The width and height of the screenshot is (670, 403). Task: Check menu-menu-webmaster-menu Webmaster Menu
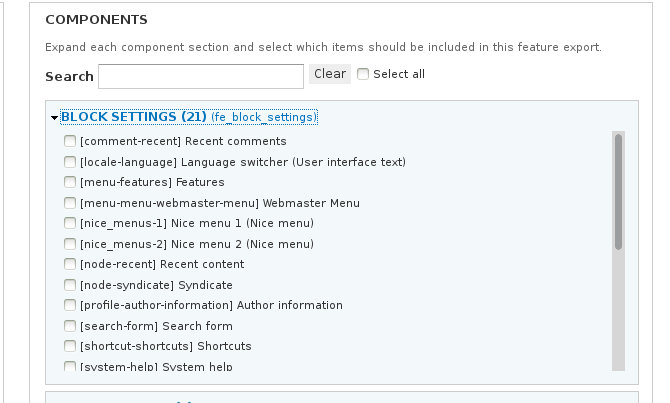pos(70,203)
